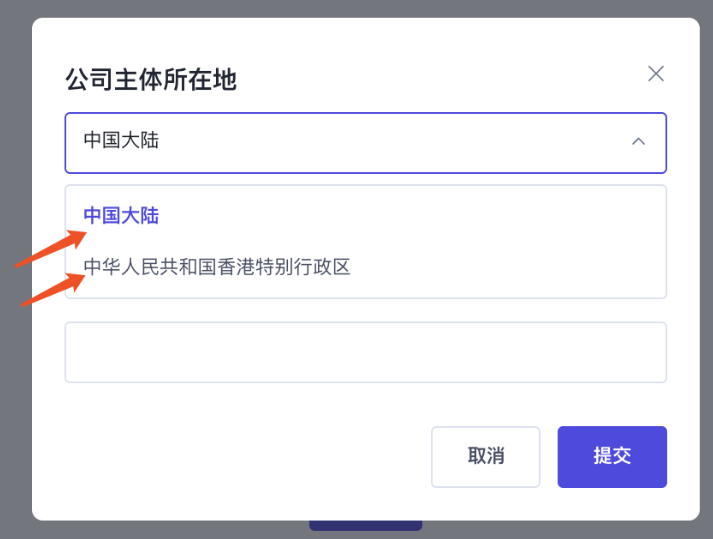The height and width of the screenshot is (539, 713).
Task: Pick the purple 中国大陆 list entry
Action: 121,215
